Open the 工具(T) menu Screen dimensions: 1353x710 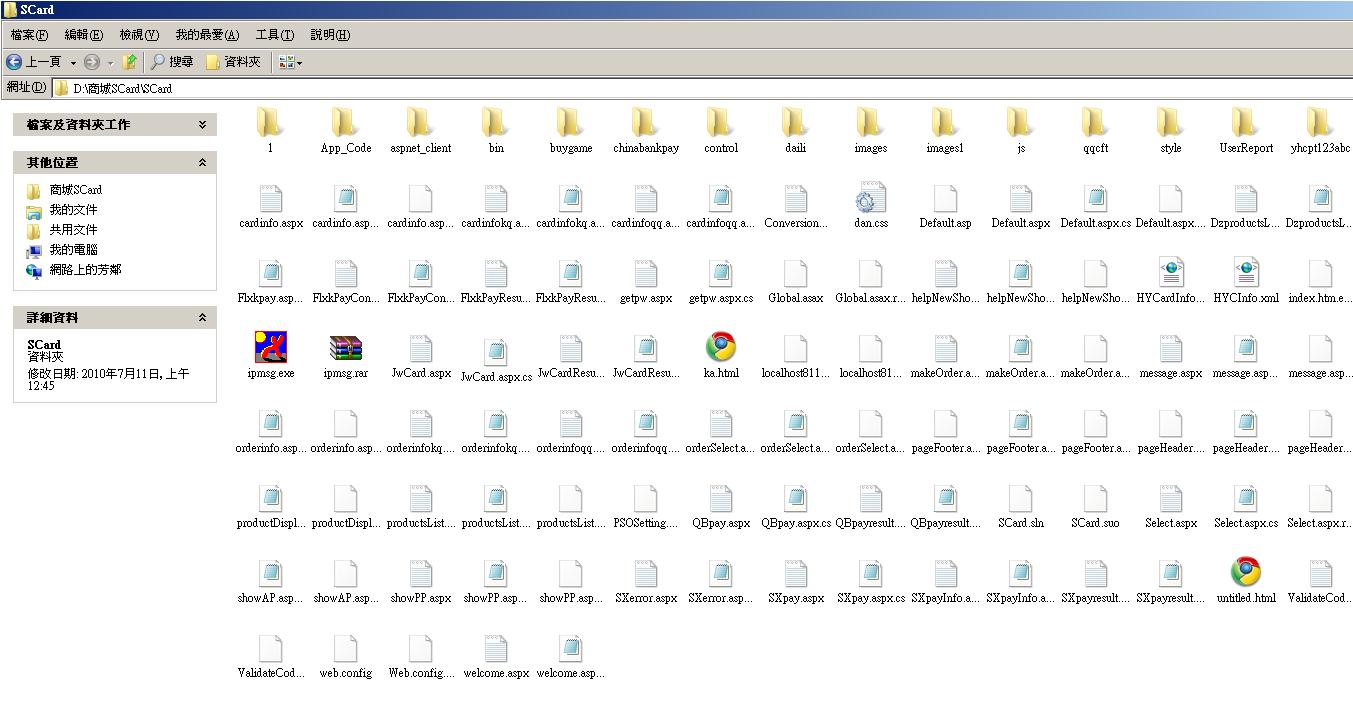(274, 35)
